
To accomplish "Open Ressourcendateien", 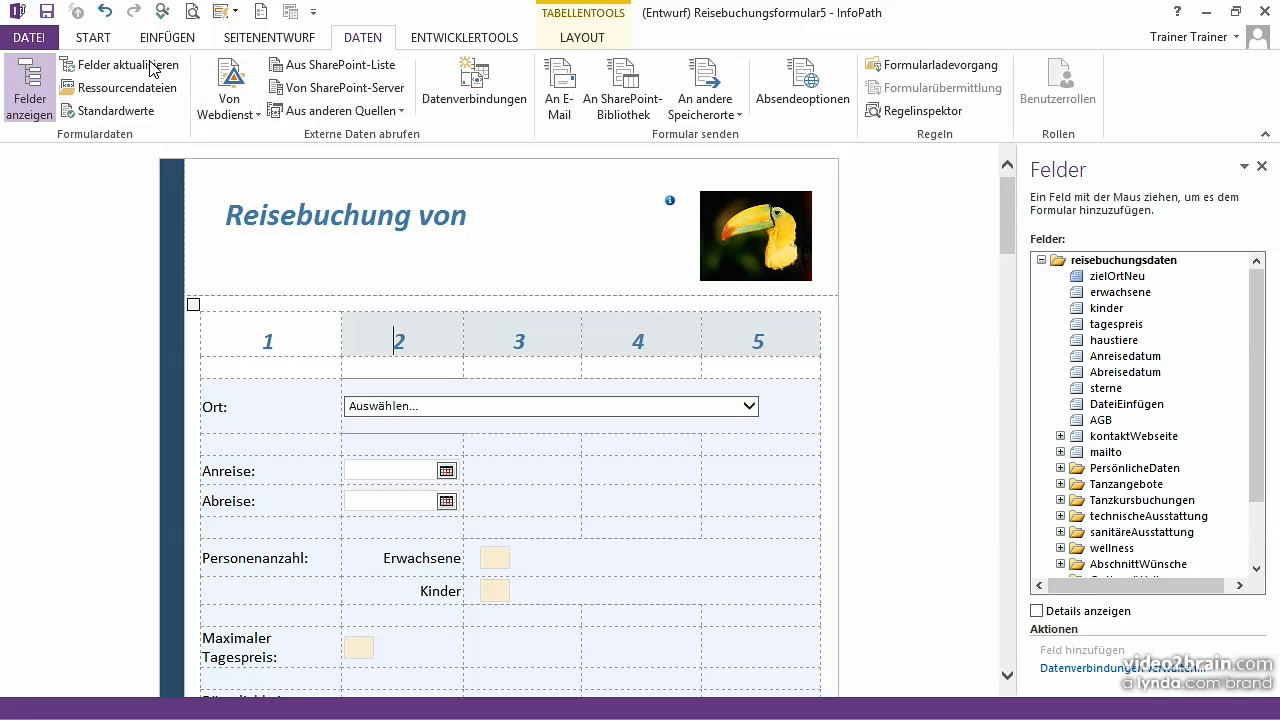I will 119,88.
